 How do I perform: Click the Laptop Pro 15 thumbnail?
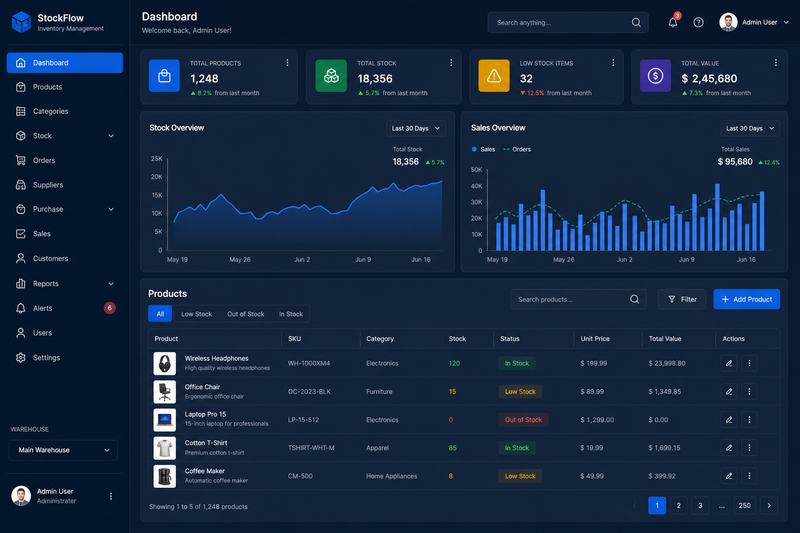coord(165,420)
